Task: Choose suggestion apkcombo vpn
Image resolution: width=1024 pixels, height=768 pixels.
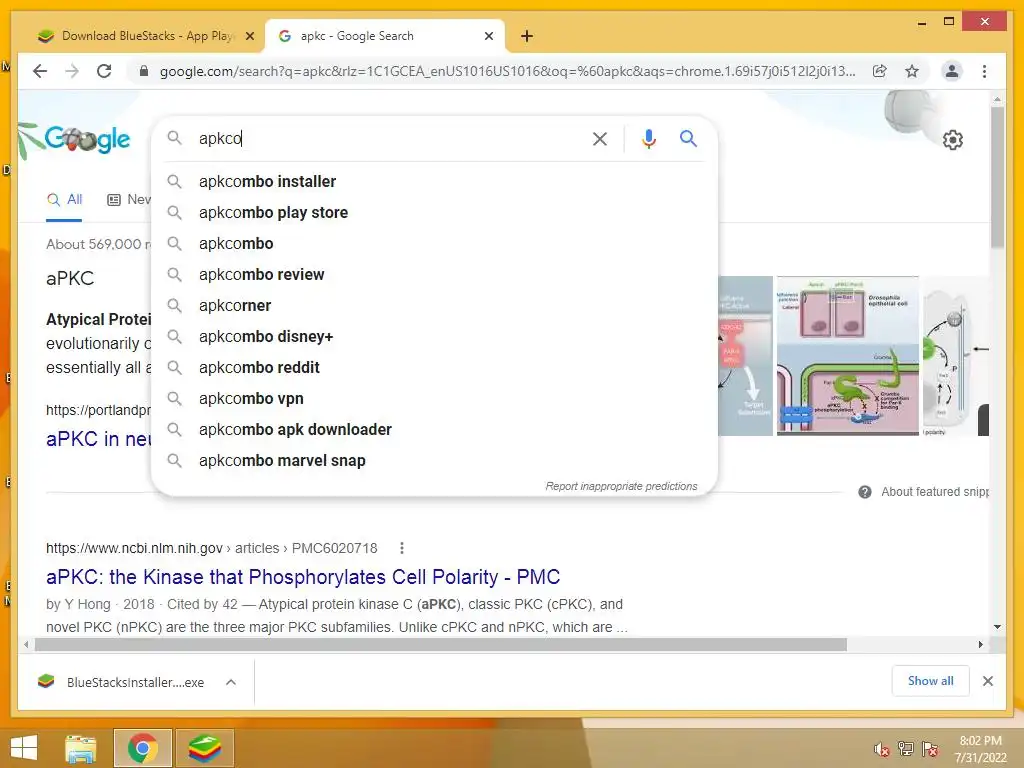Action: pyautogui.click(x=434, y=398)
